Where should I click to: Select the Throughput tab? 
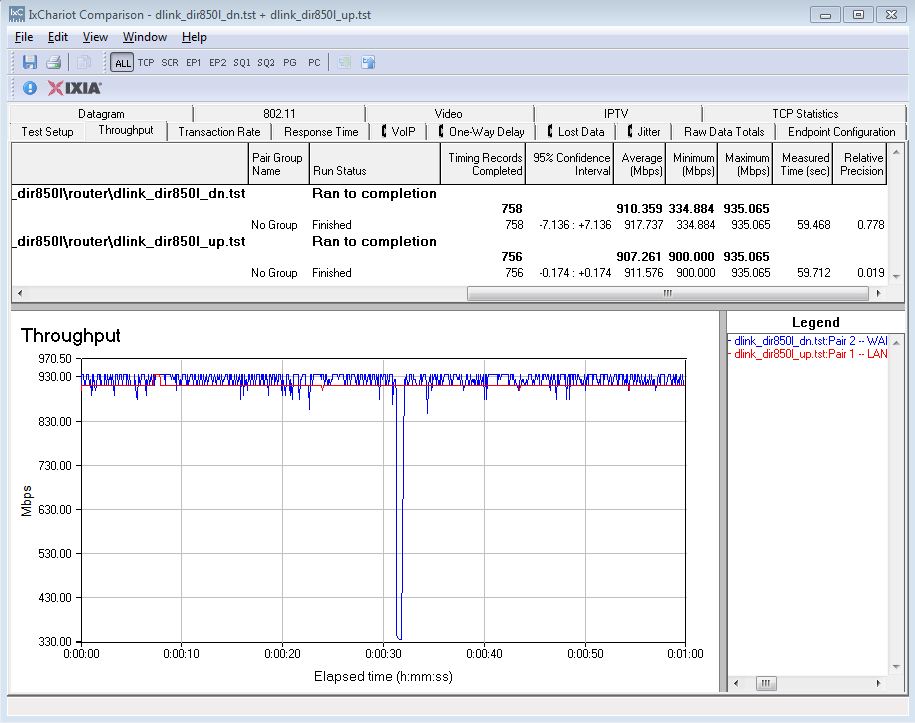click(x=125, y=130)
